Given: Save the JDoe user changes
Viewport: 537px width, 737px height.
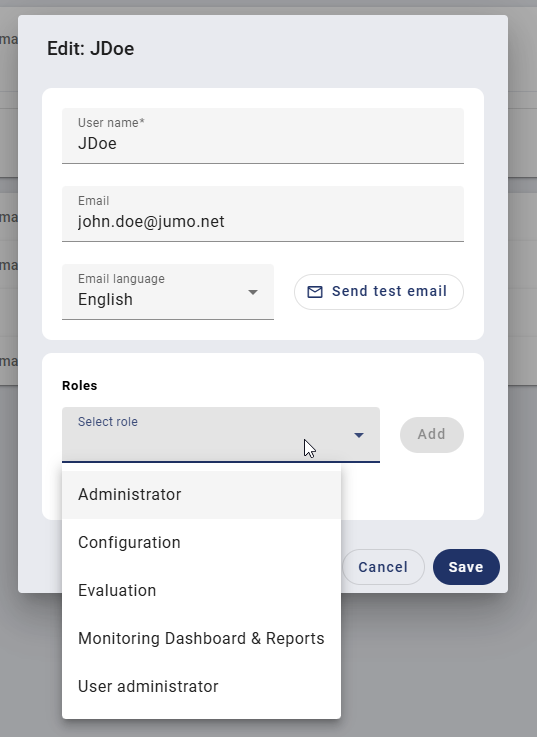Looking at the screenshot, I should point(466,567).
